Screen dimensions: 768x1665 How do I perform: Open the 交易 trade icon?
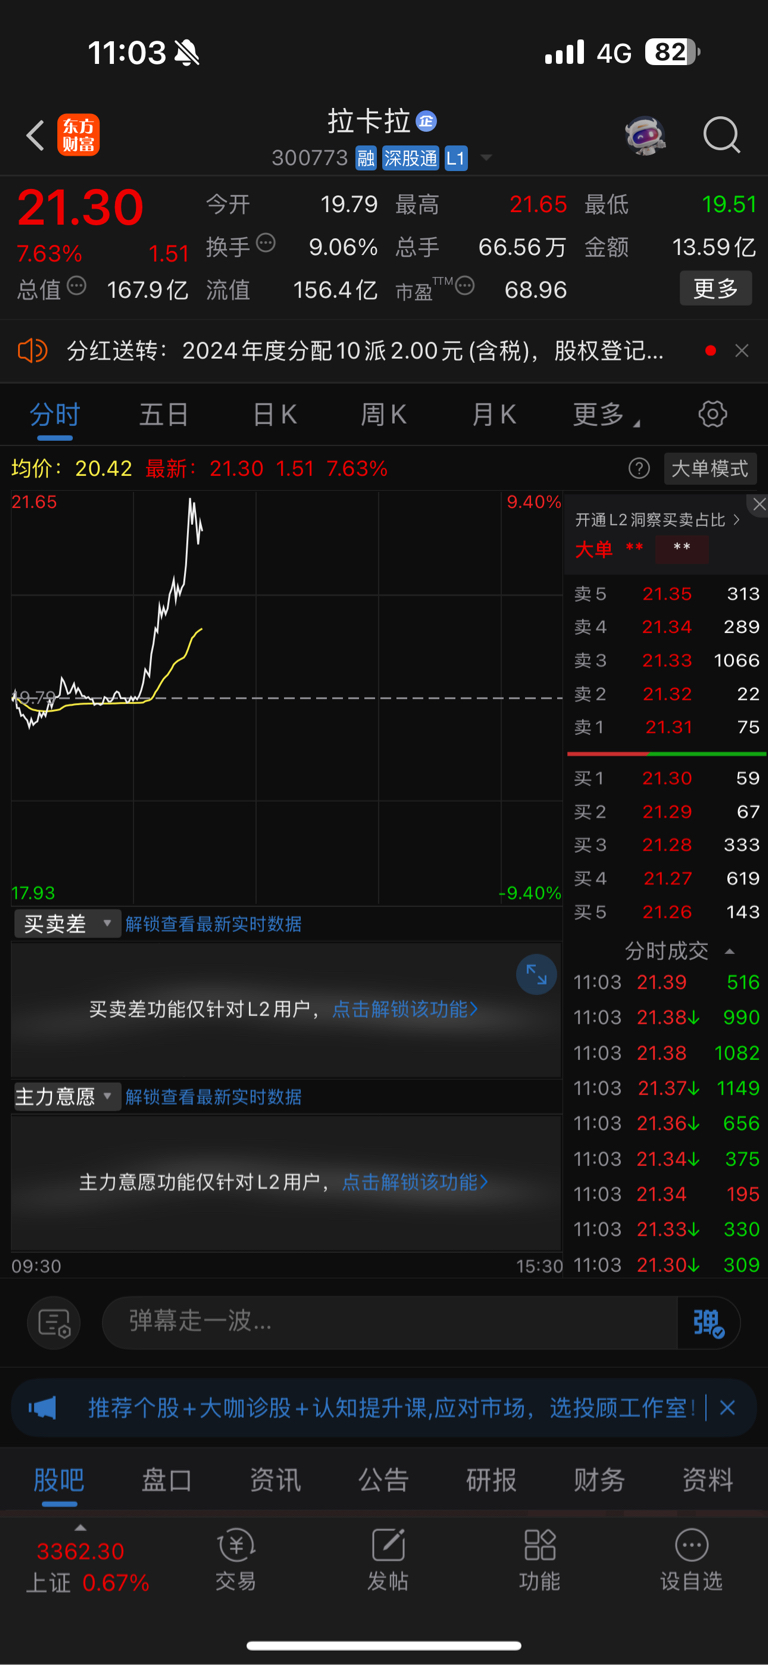click(236, 1560)
